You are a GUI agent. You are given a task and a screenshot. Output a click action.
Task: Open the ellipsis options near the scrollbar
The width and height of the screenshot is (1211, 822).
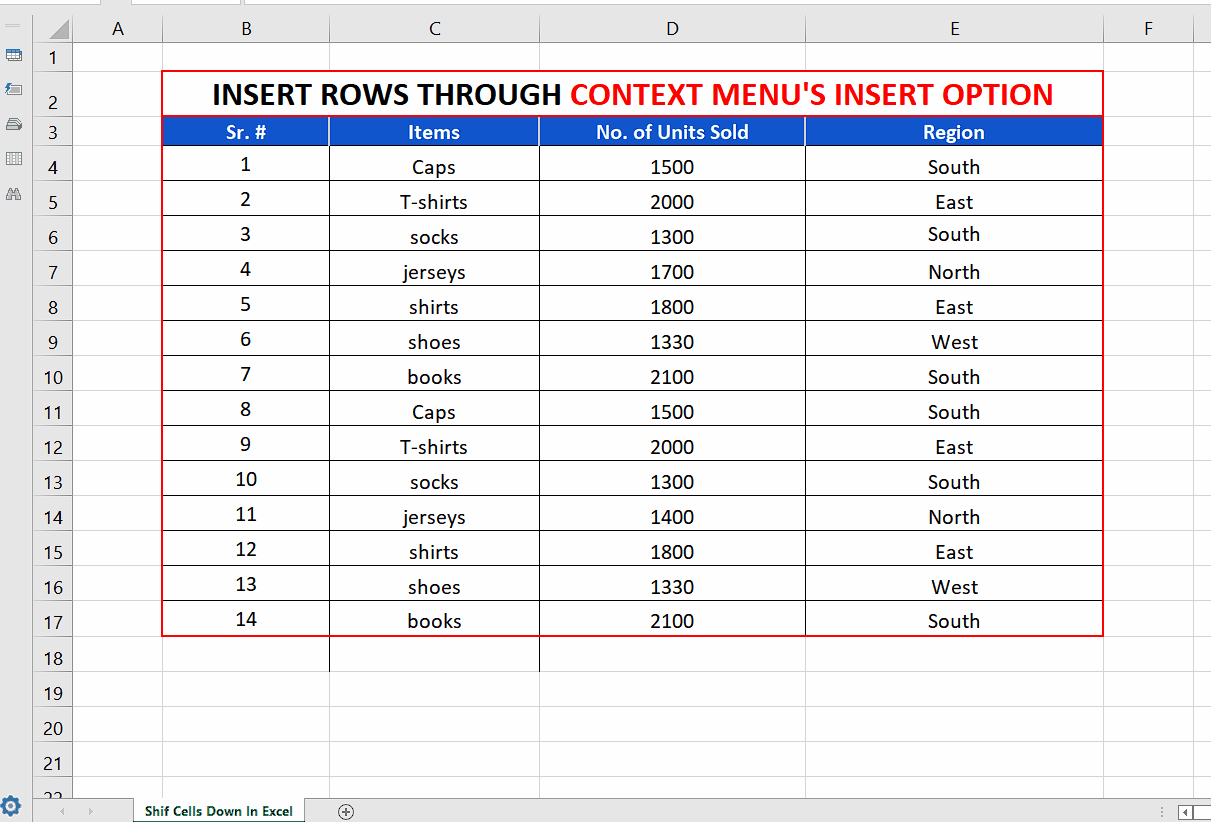click(1161, 811)
